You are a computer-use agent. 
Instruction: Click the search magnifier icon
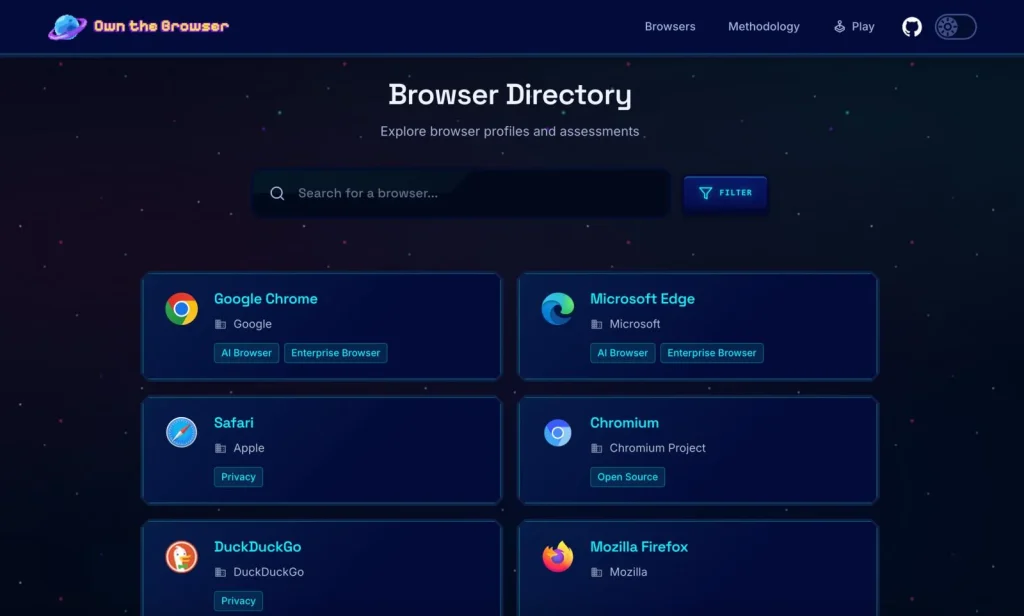click(x=277, y=193)
